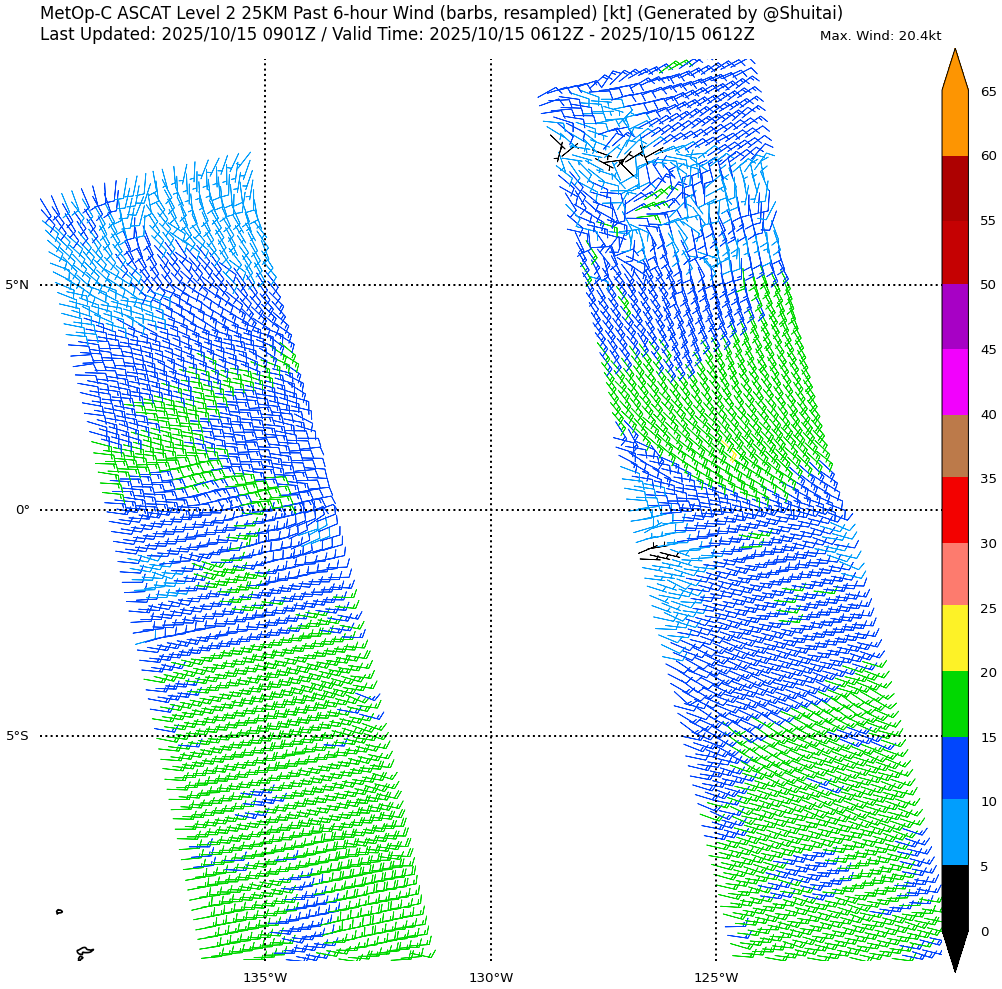
Task: Select the purple 45–50 kt color band
Action: pyautogui.click(x=955, y=317)
